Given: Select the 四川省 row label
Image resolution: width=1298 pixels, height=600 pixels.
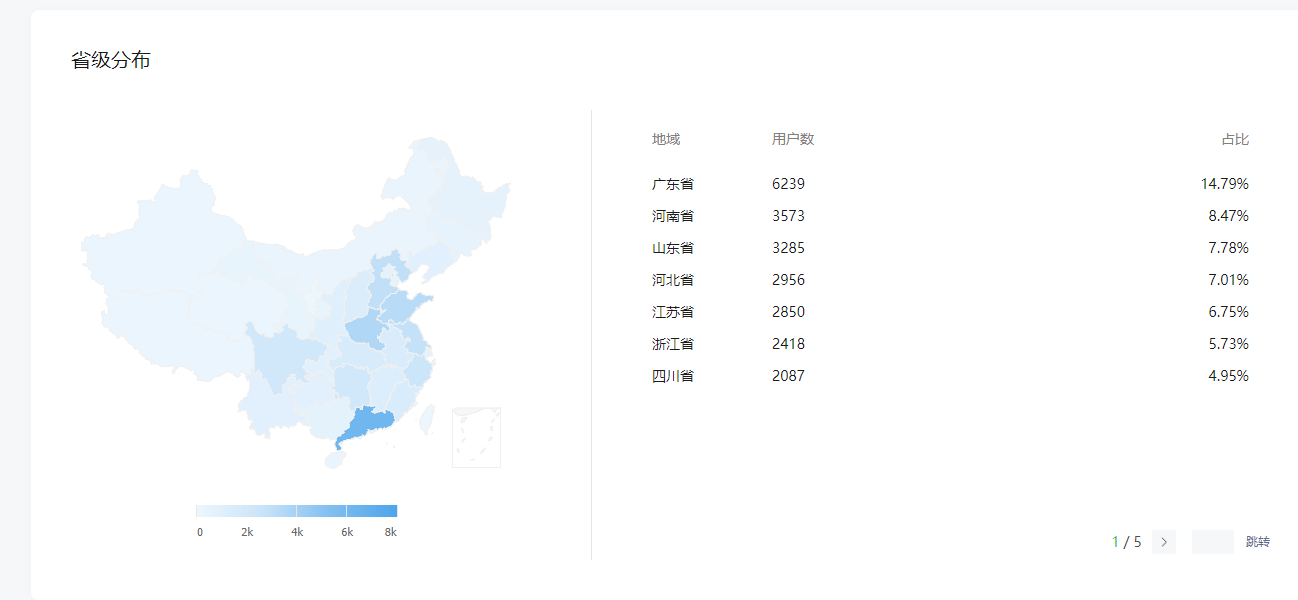Looking at the screenshot, I should [673, 376].
